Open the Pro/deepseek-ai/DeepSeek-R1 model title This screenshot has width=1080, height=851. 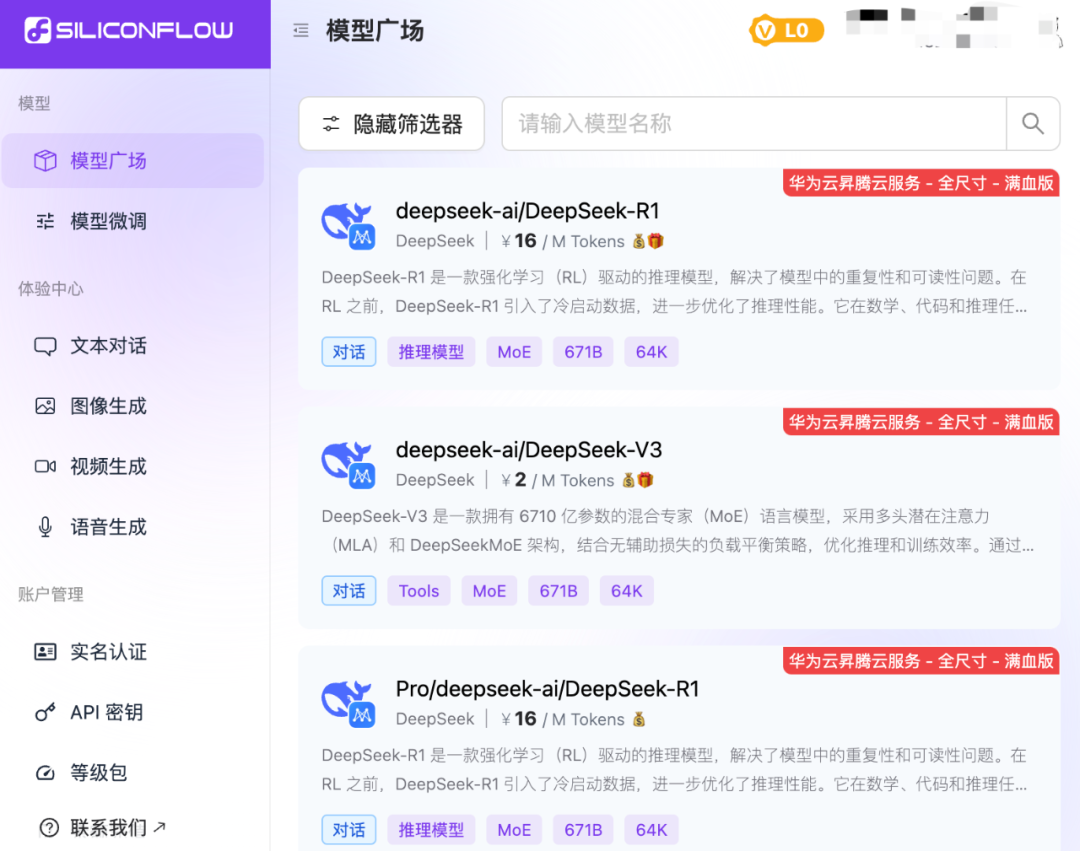pyautogui.click(x=548, y=689)
